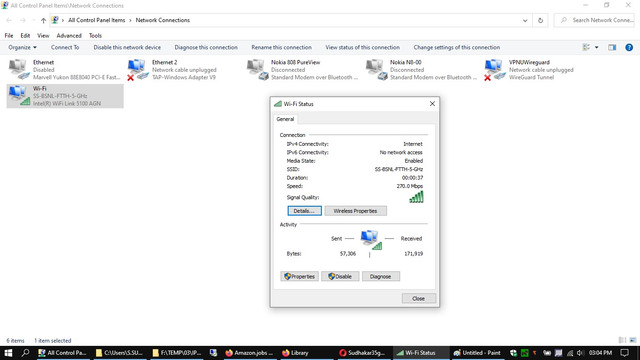This screenshot has width=640, height=360.
Task: Click the signal quality bars indicator
Action: point(416,197)
